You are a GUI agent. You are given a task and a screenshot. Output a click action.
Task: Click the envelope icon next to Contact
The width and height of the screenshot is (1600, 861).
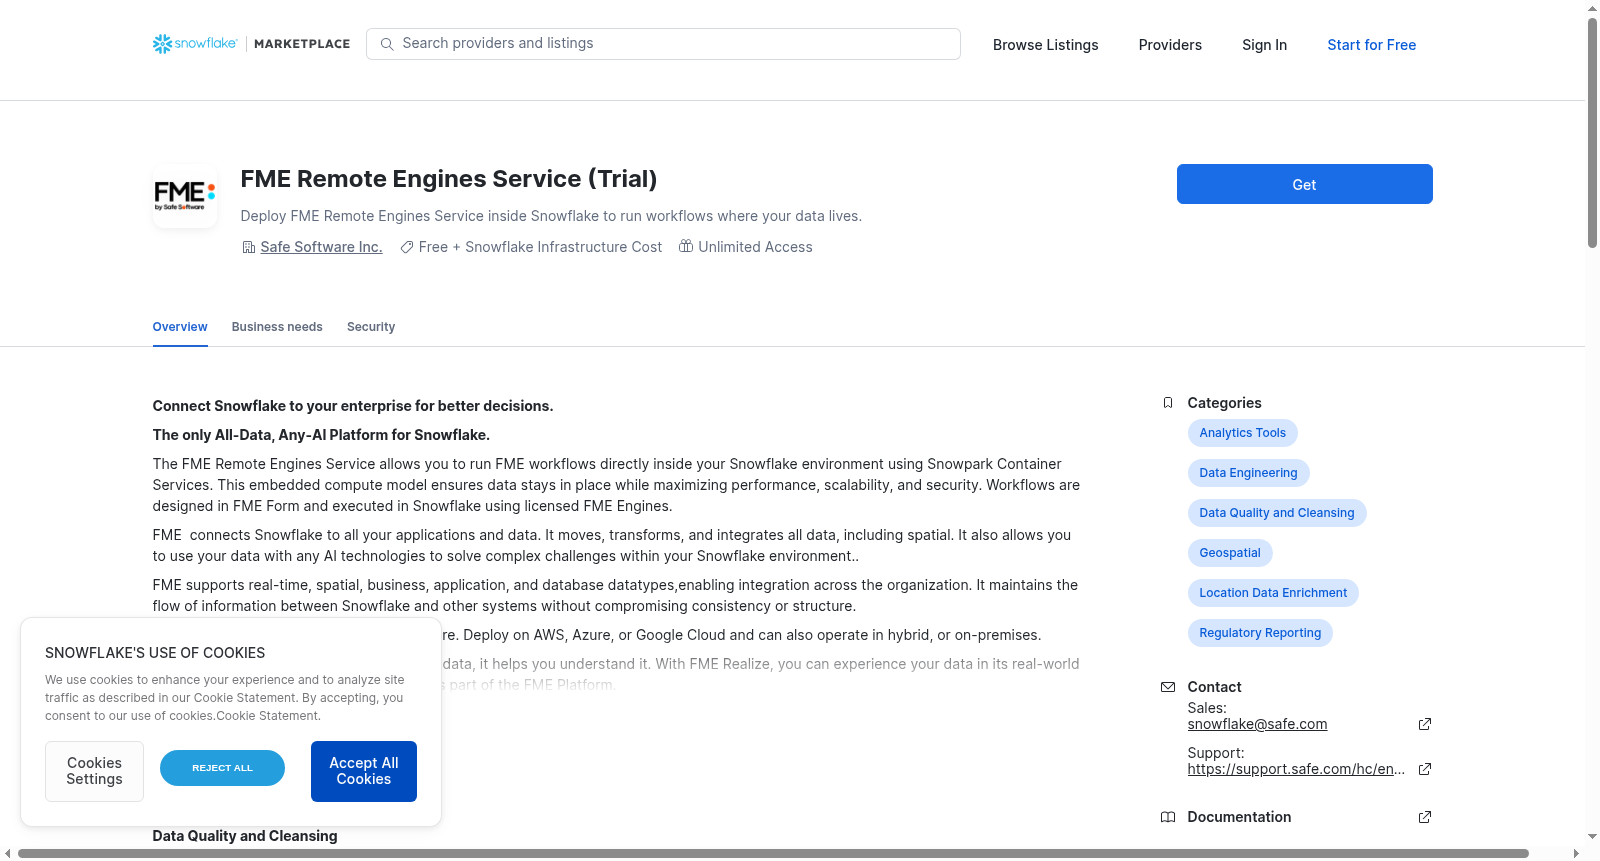pyautogui.click(x=1168, y=687)
